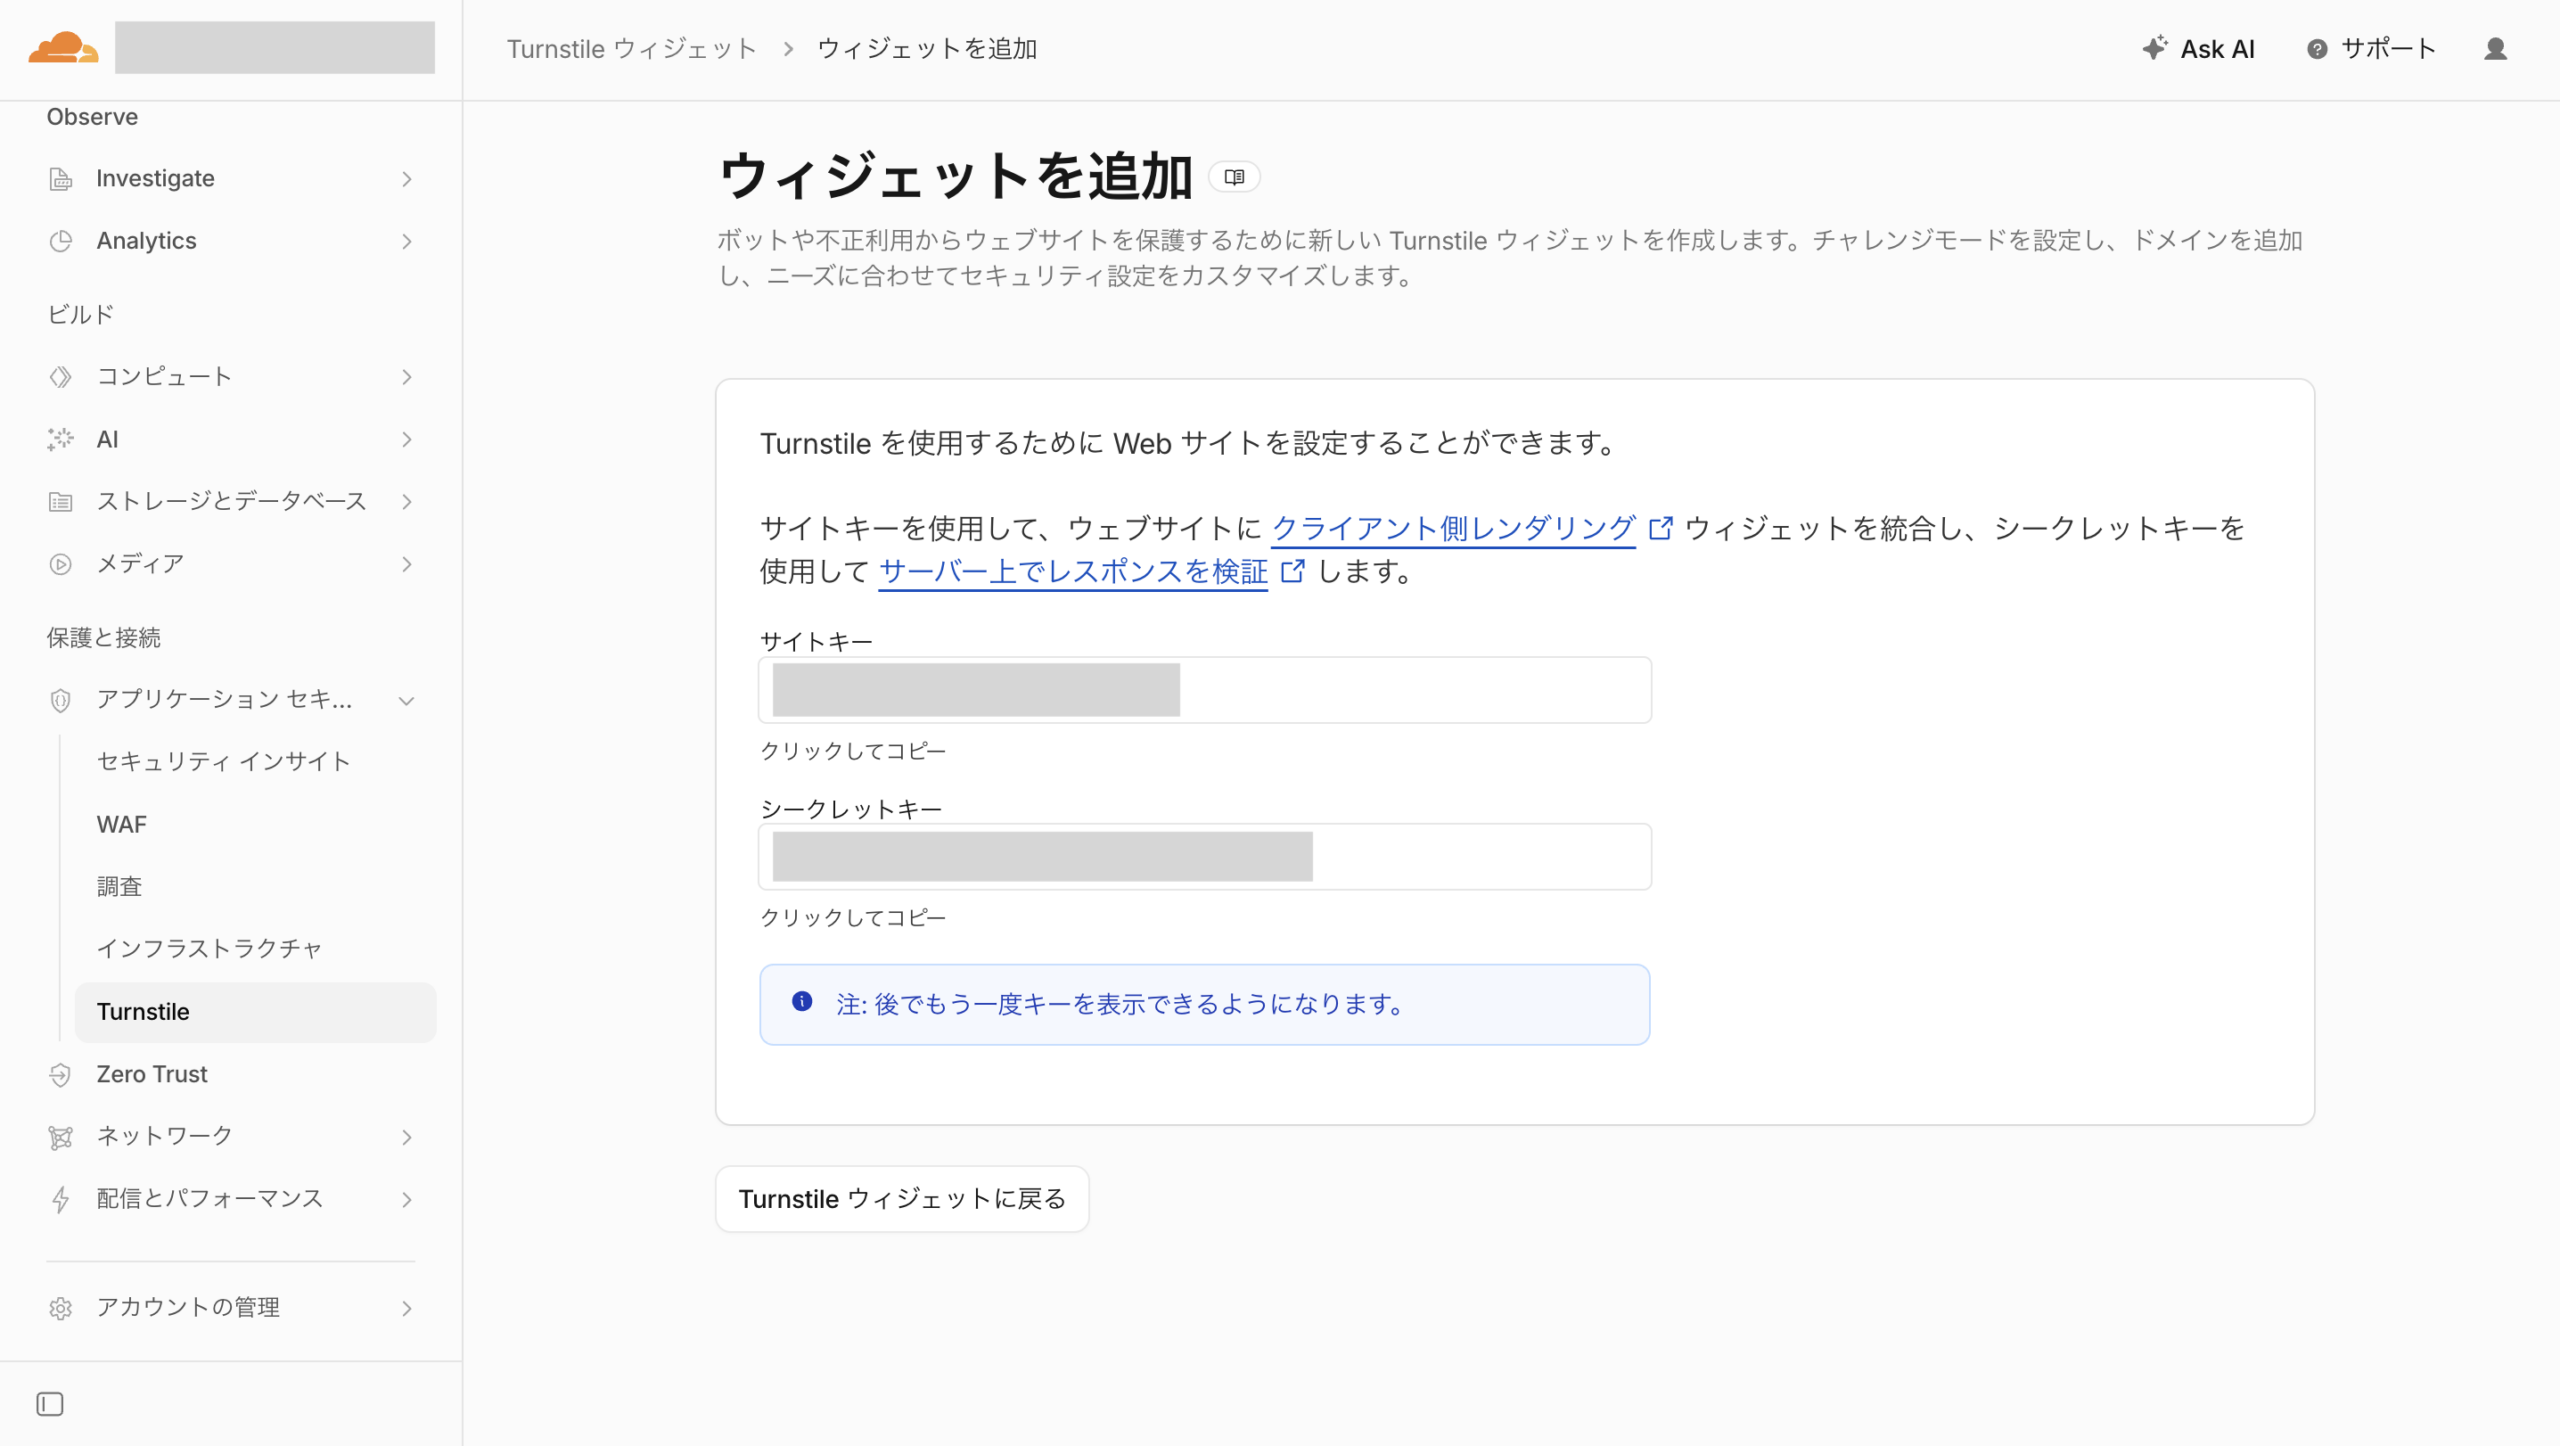The image size is (2560, 1446).
Task: Open the user profile icon
Action: (2495, 49)
